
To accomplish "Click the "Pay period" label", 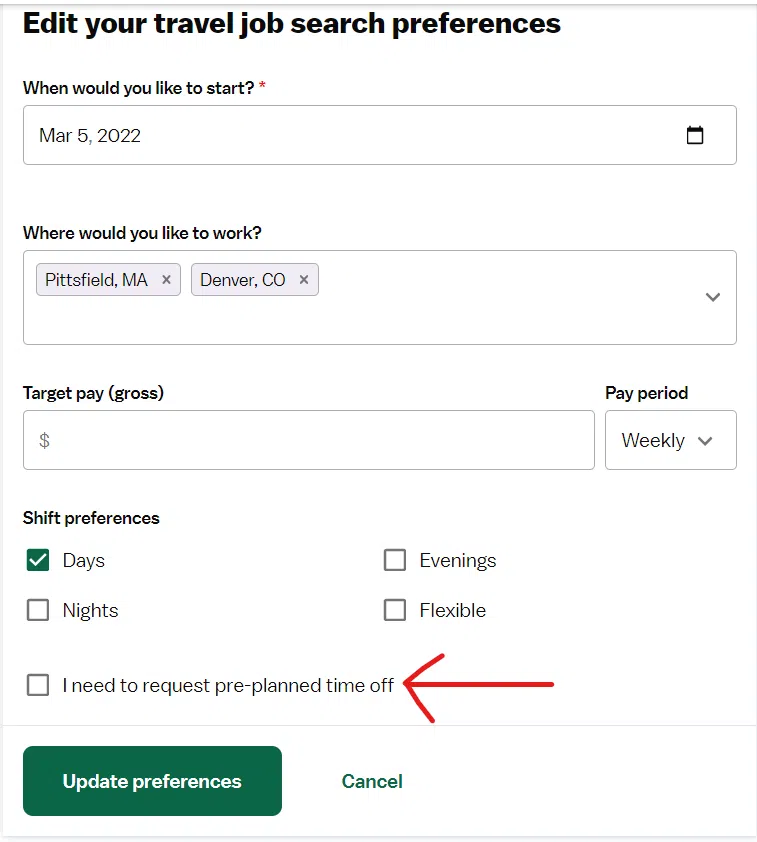I will [x=646, y=393].
